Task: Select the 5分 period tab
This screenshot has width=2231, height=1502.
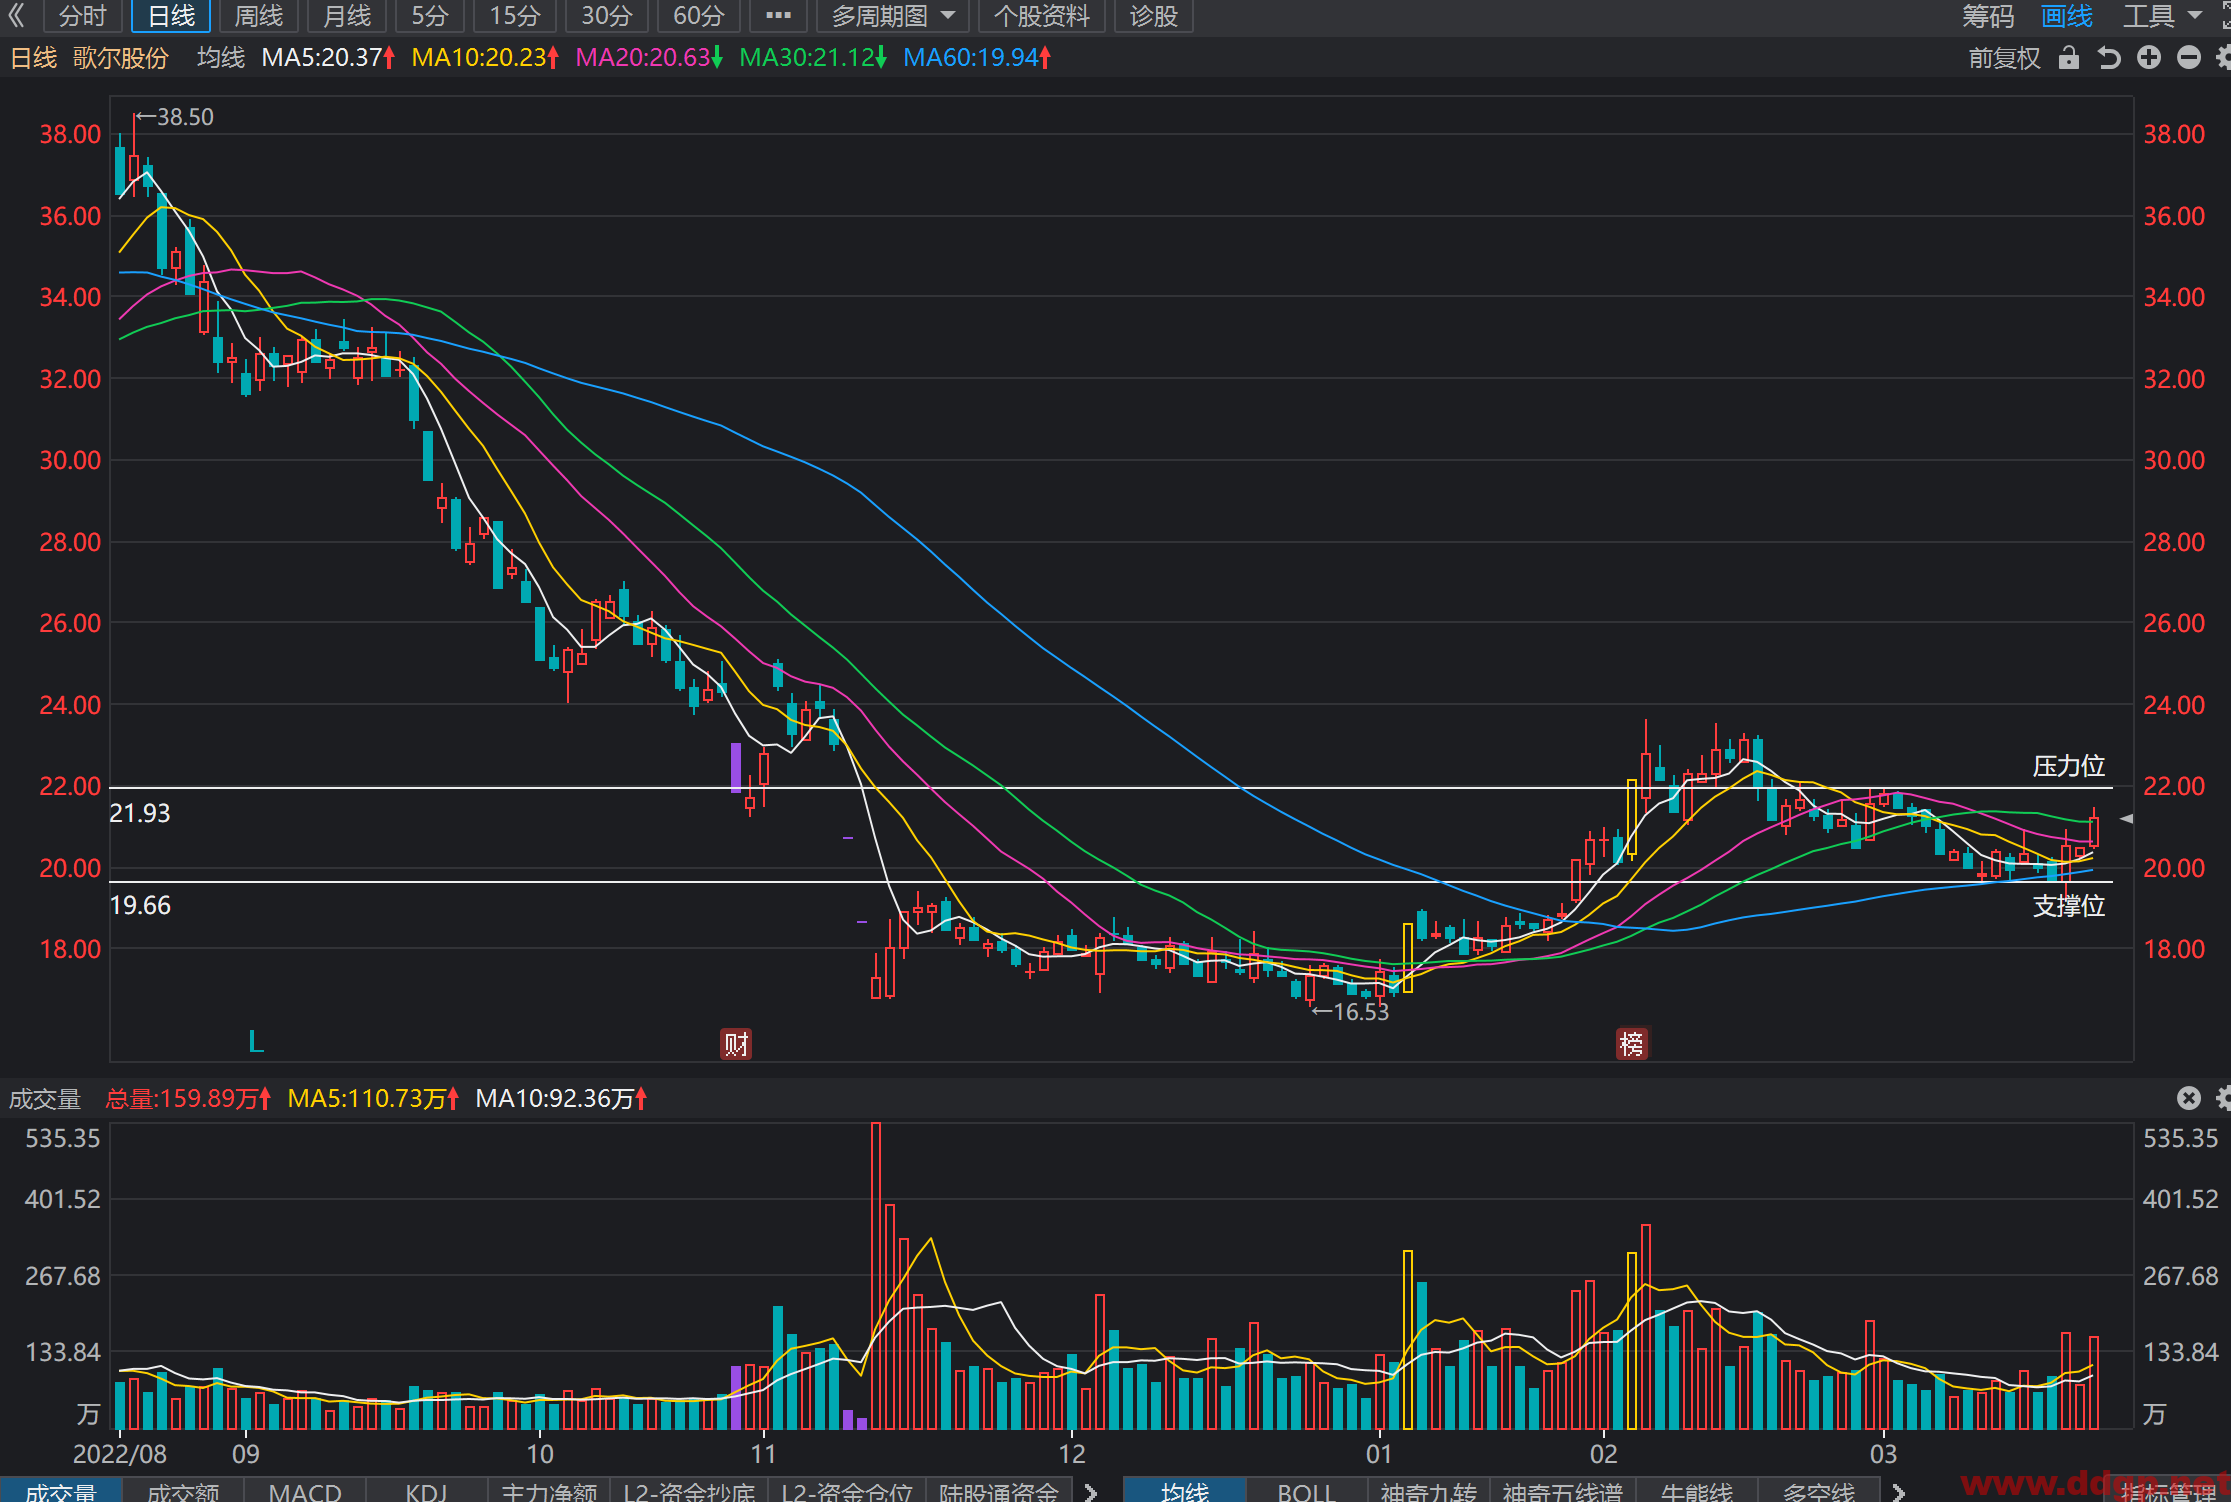Action: [430, 16]
